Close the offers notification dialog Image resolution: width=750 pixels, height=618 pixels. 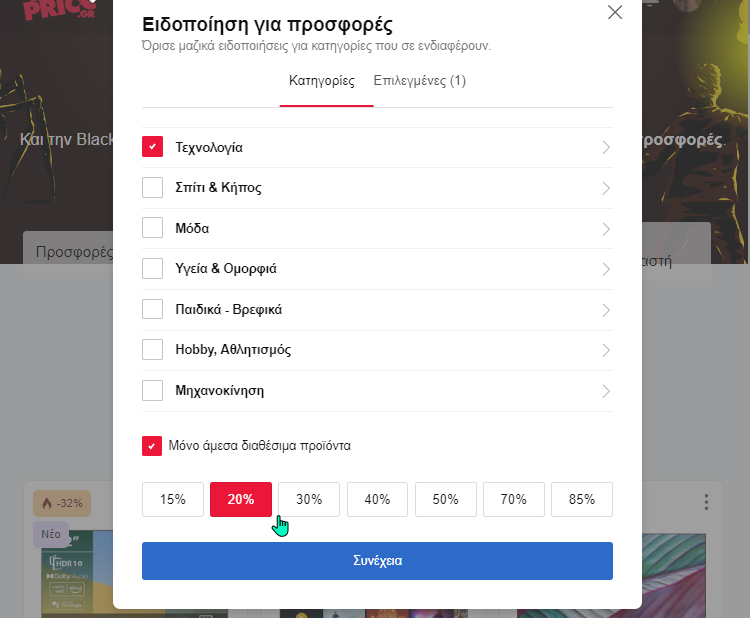pyautogui.click(x=615, y=12)
